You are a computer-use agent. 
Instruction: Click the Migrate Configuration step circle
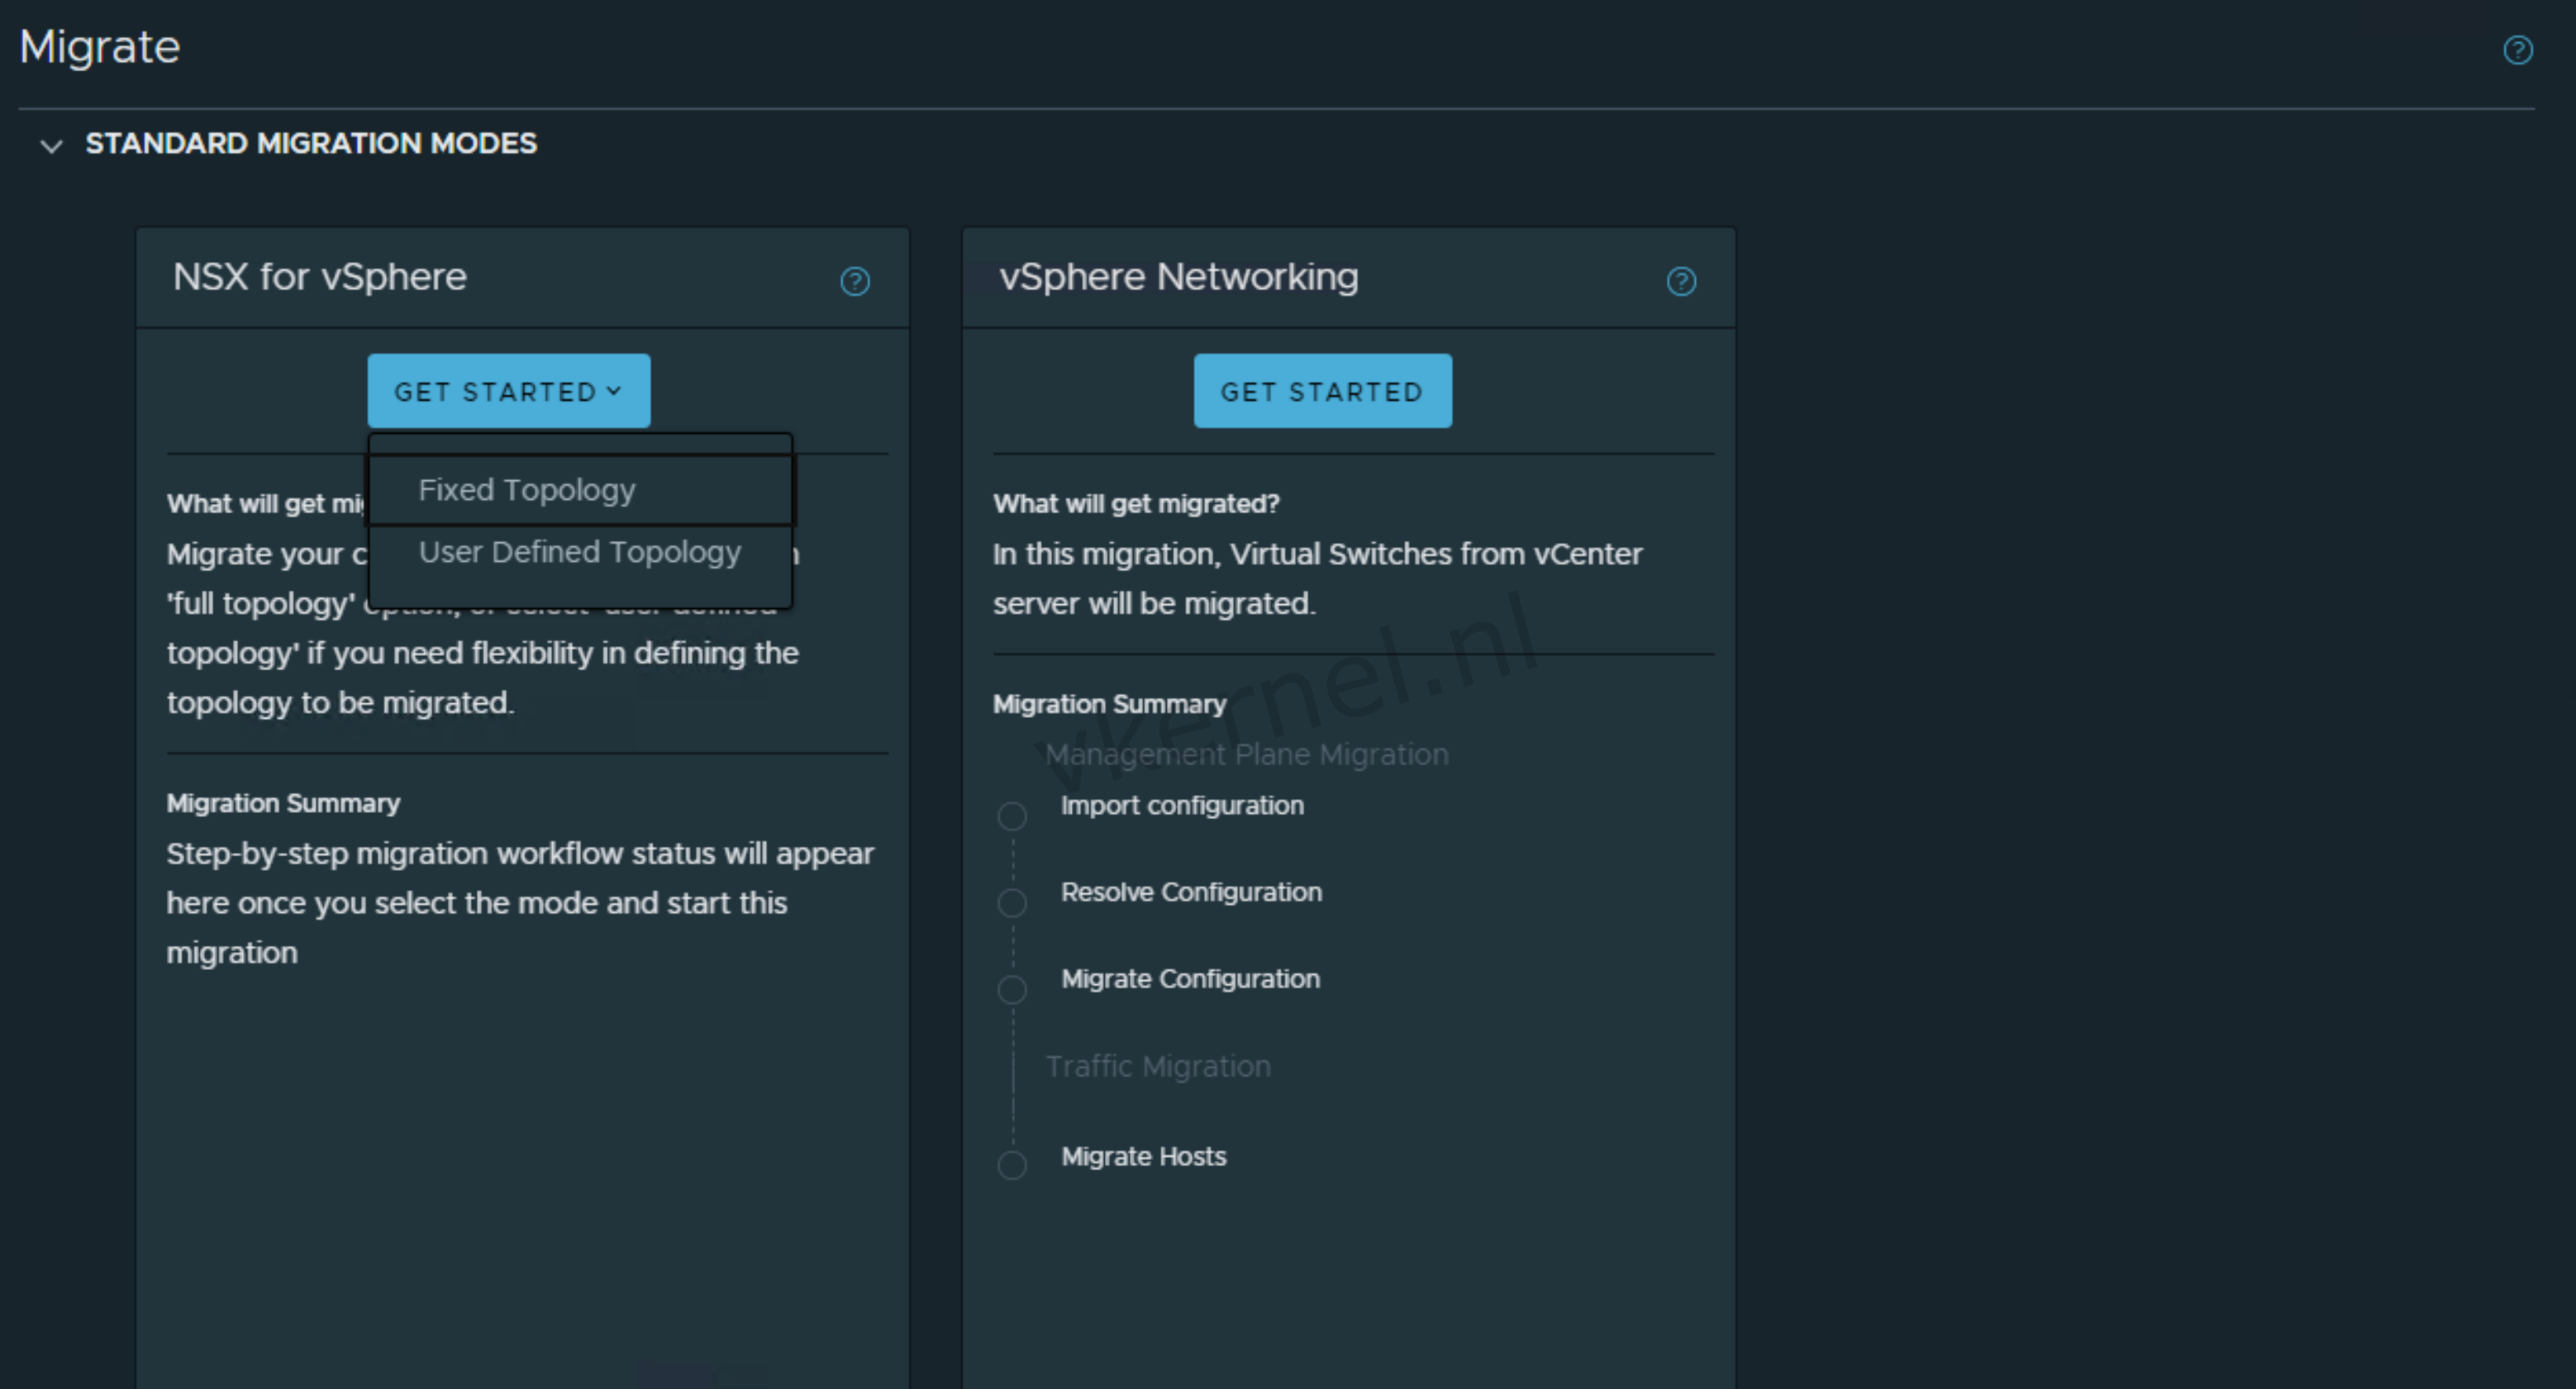(1012, 989)
